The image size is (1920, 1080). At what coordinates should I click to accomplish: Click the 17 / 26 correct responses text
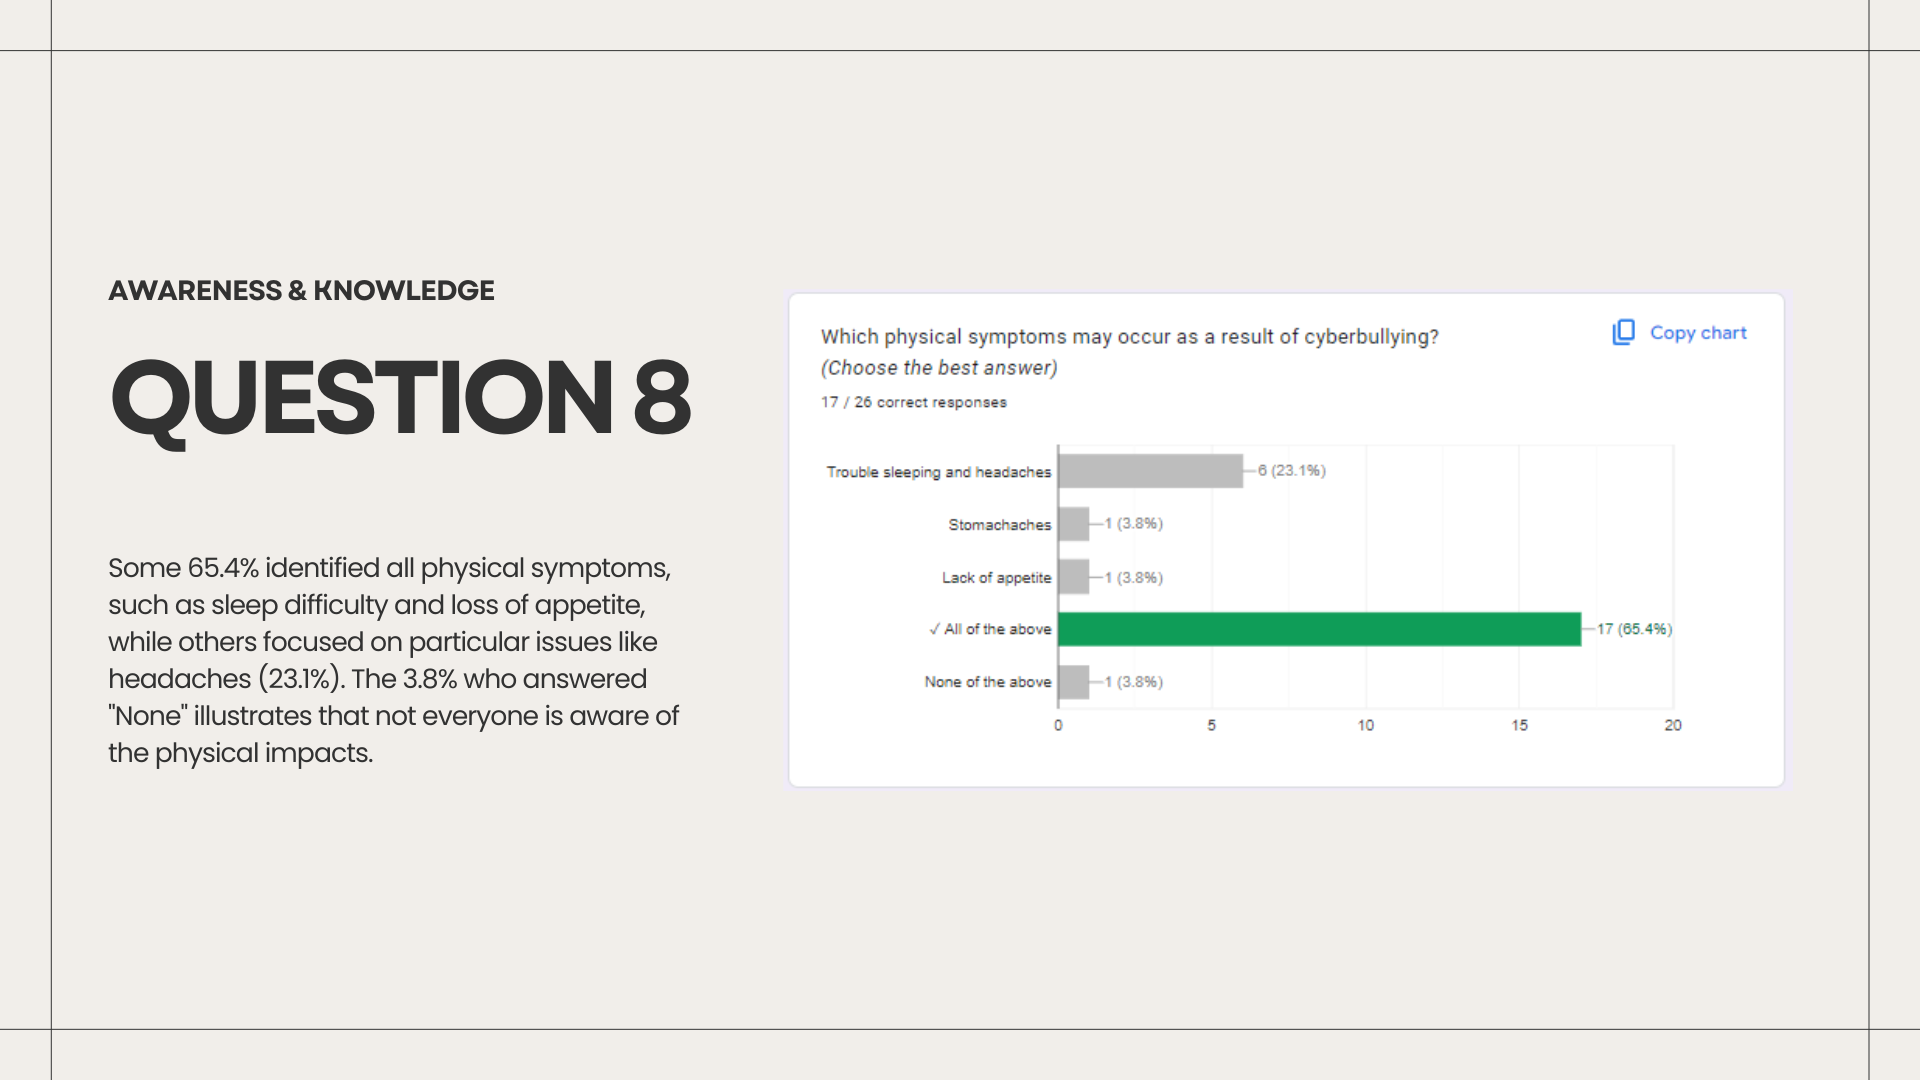point(914,402)
